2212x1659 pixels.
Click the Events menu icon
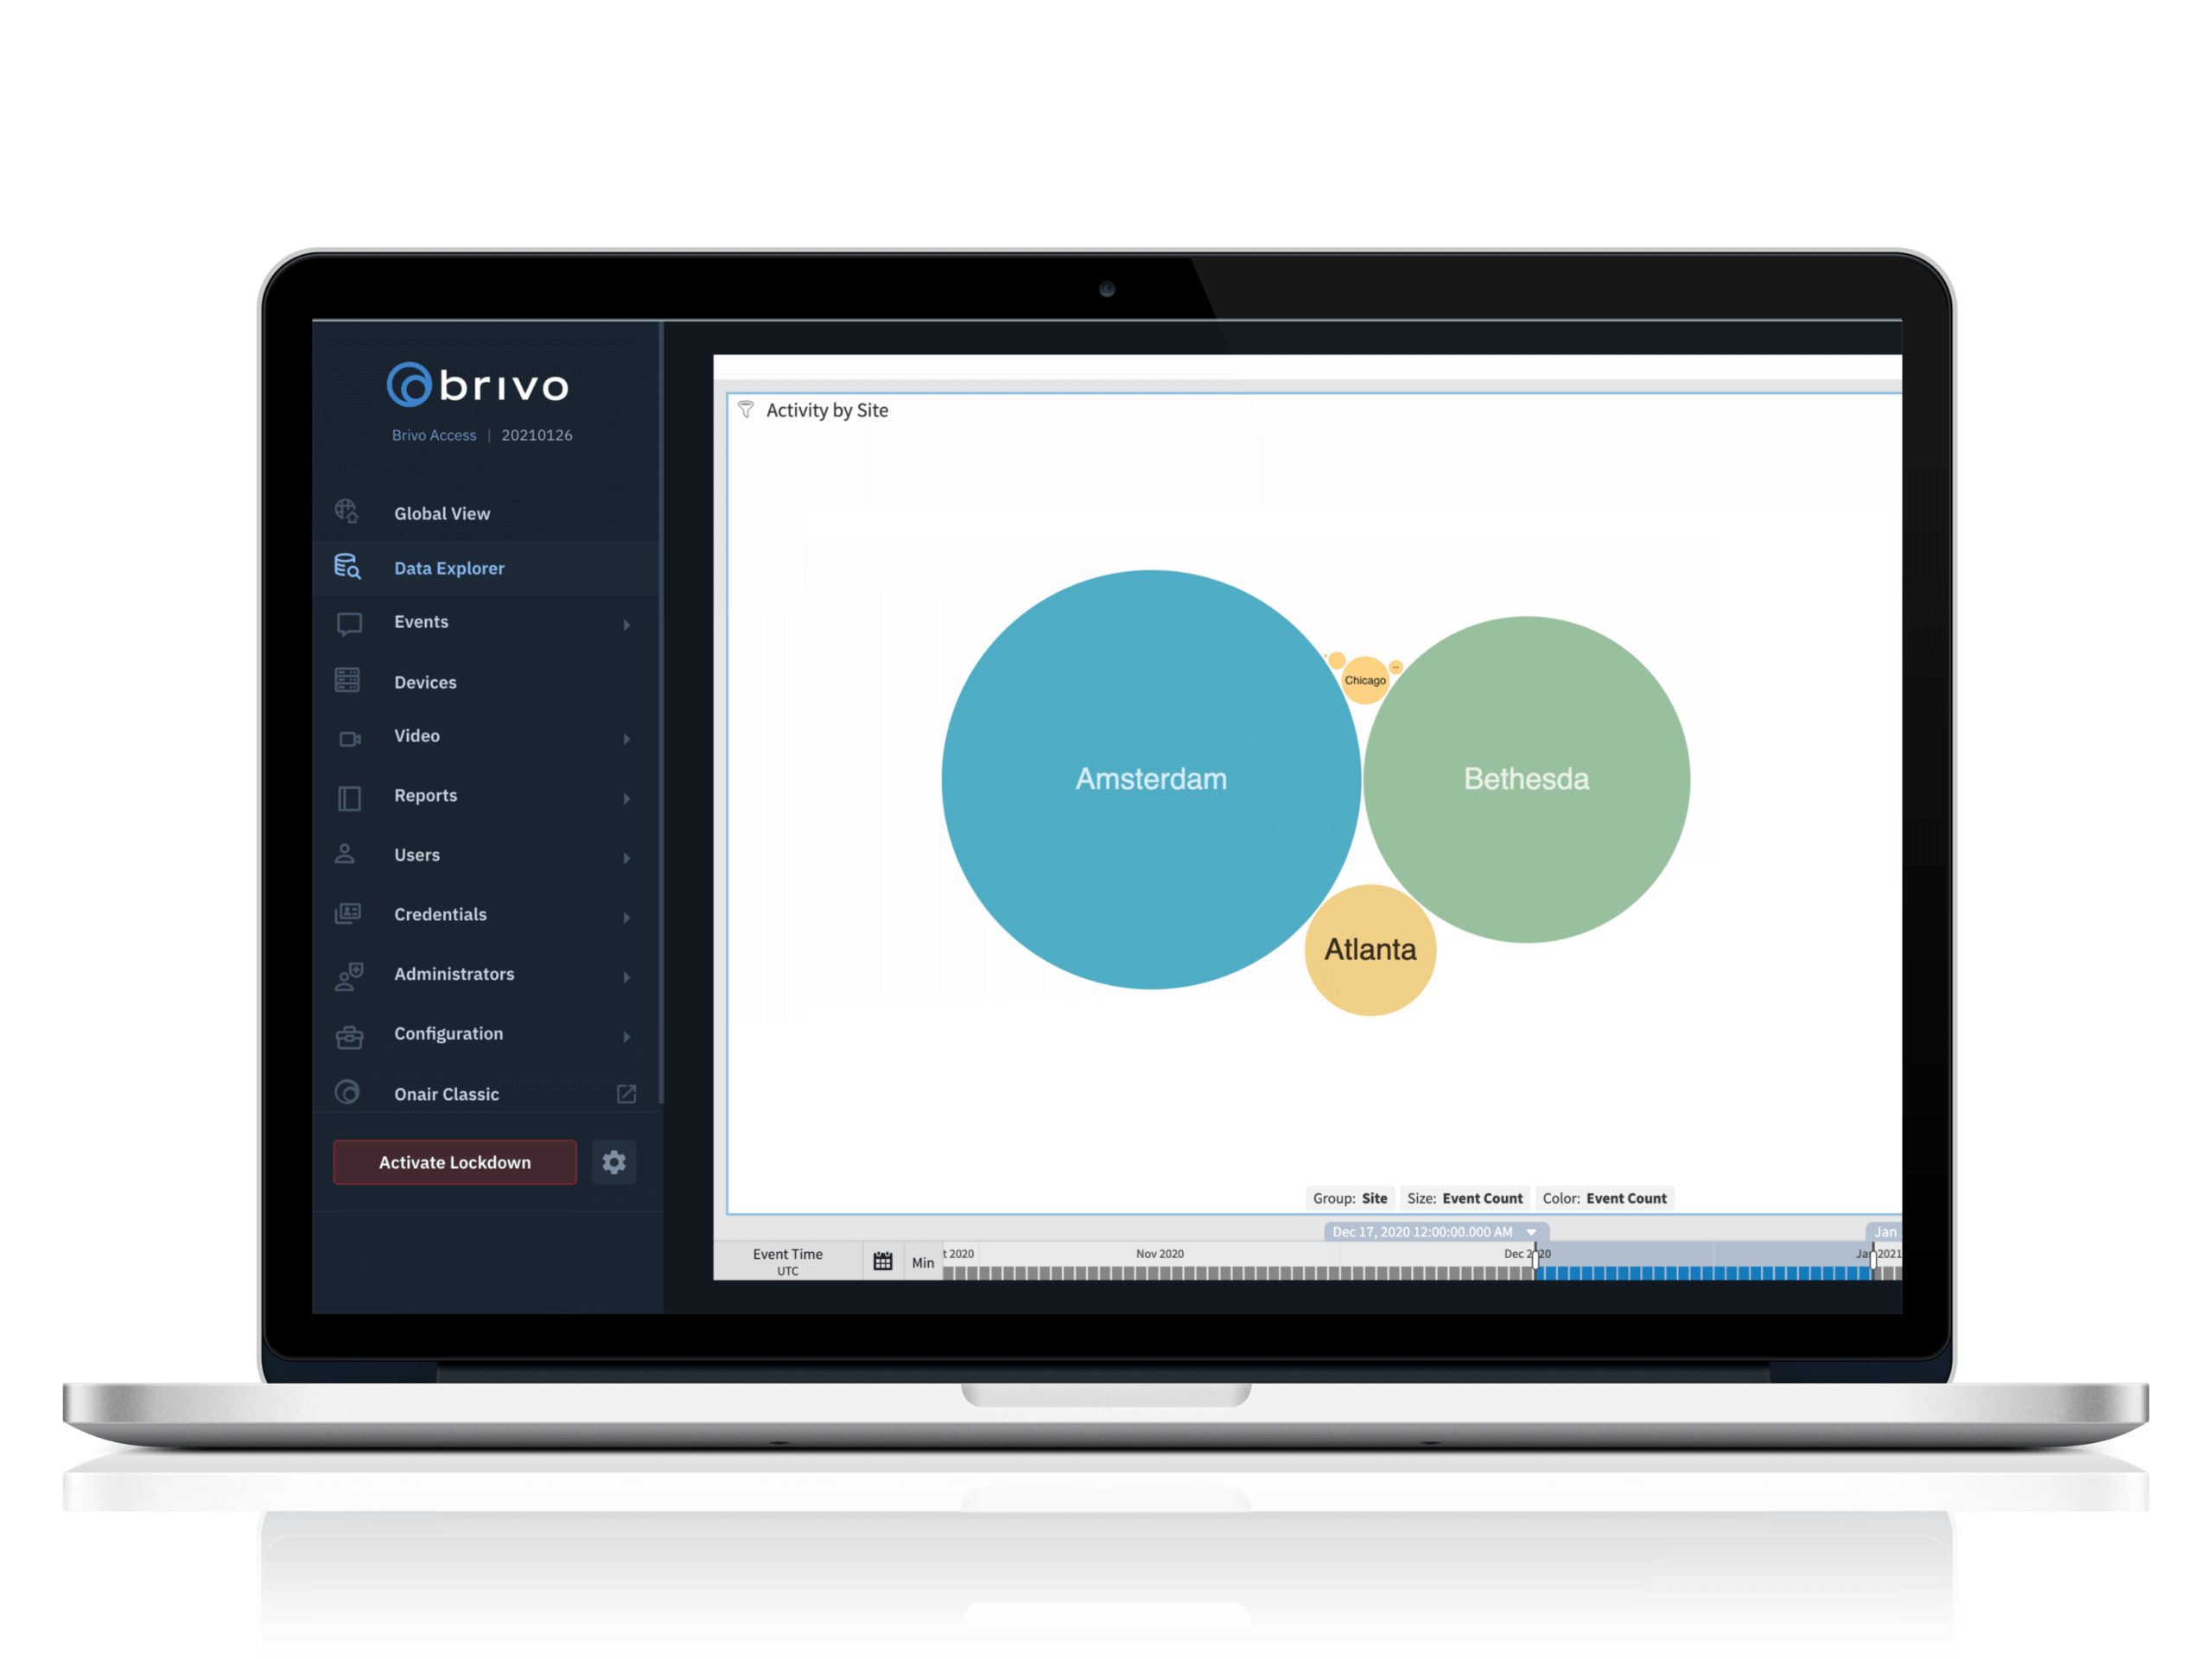[x=346, y=622]
